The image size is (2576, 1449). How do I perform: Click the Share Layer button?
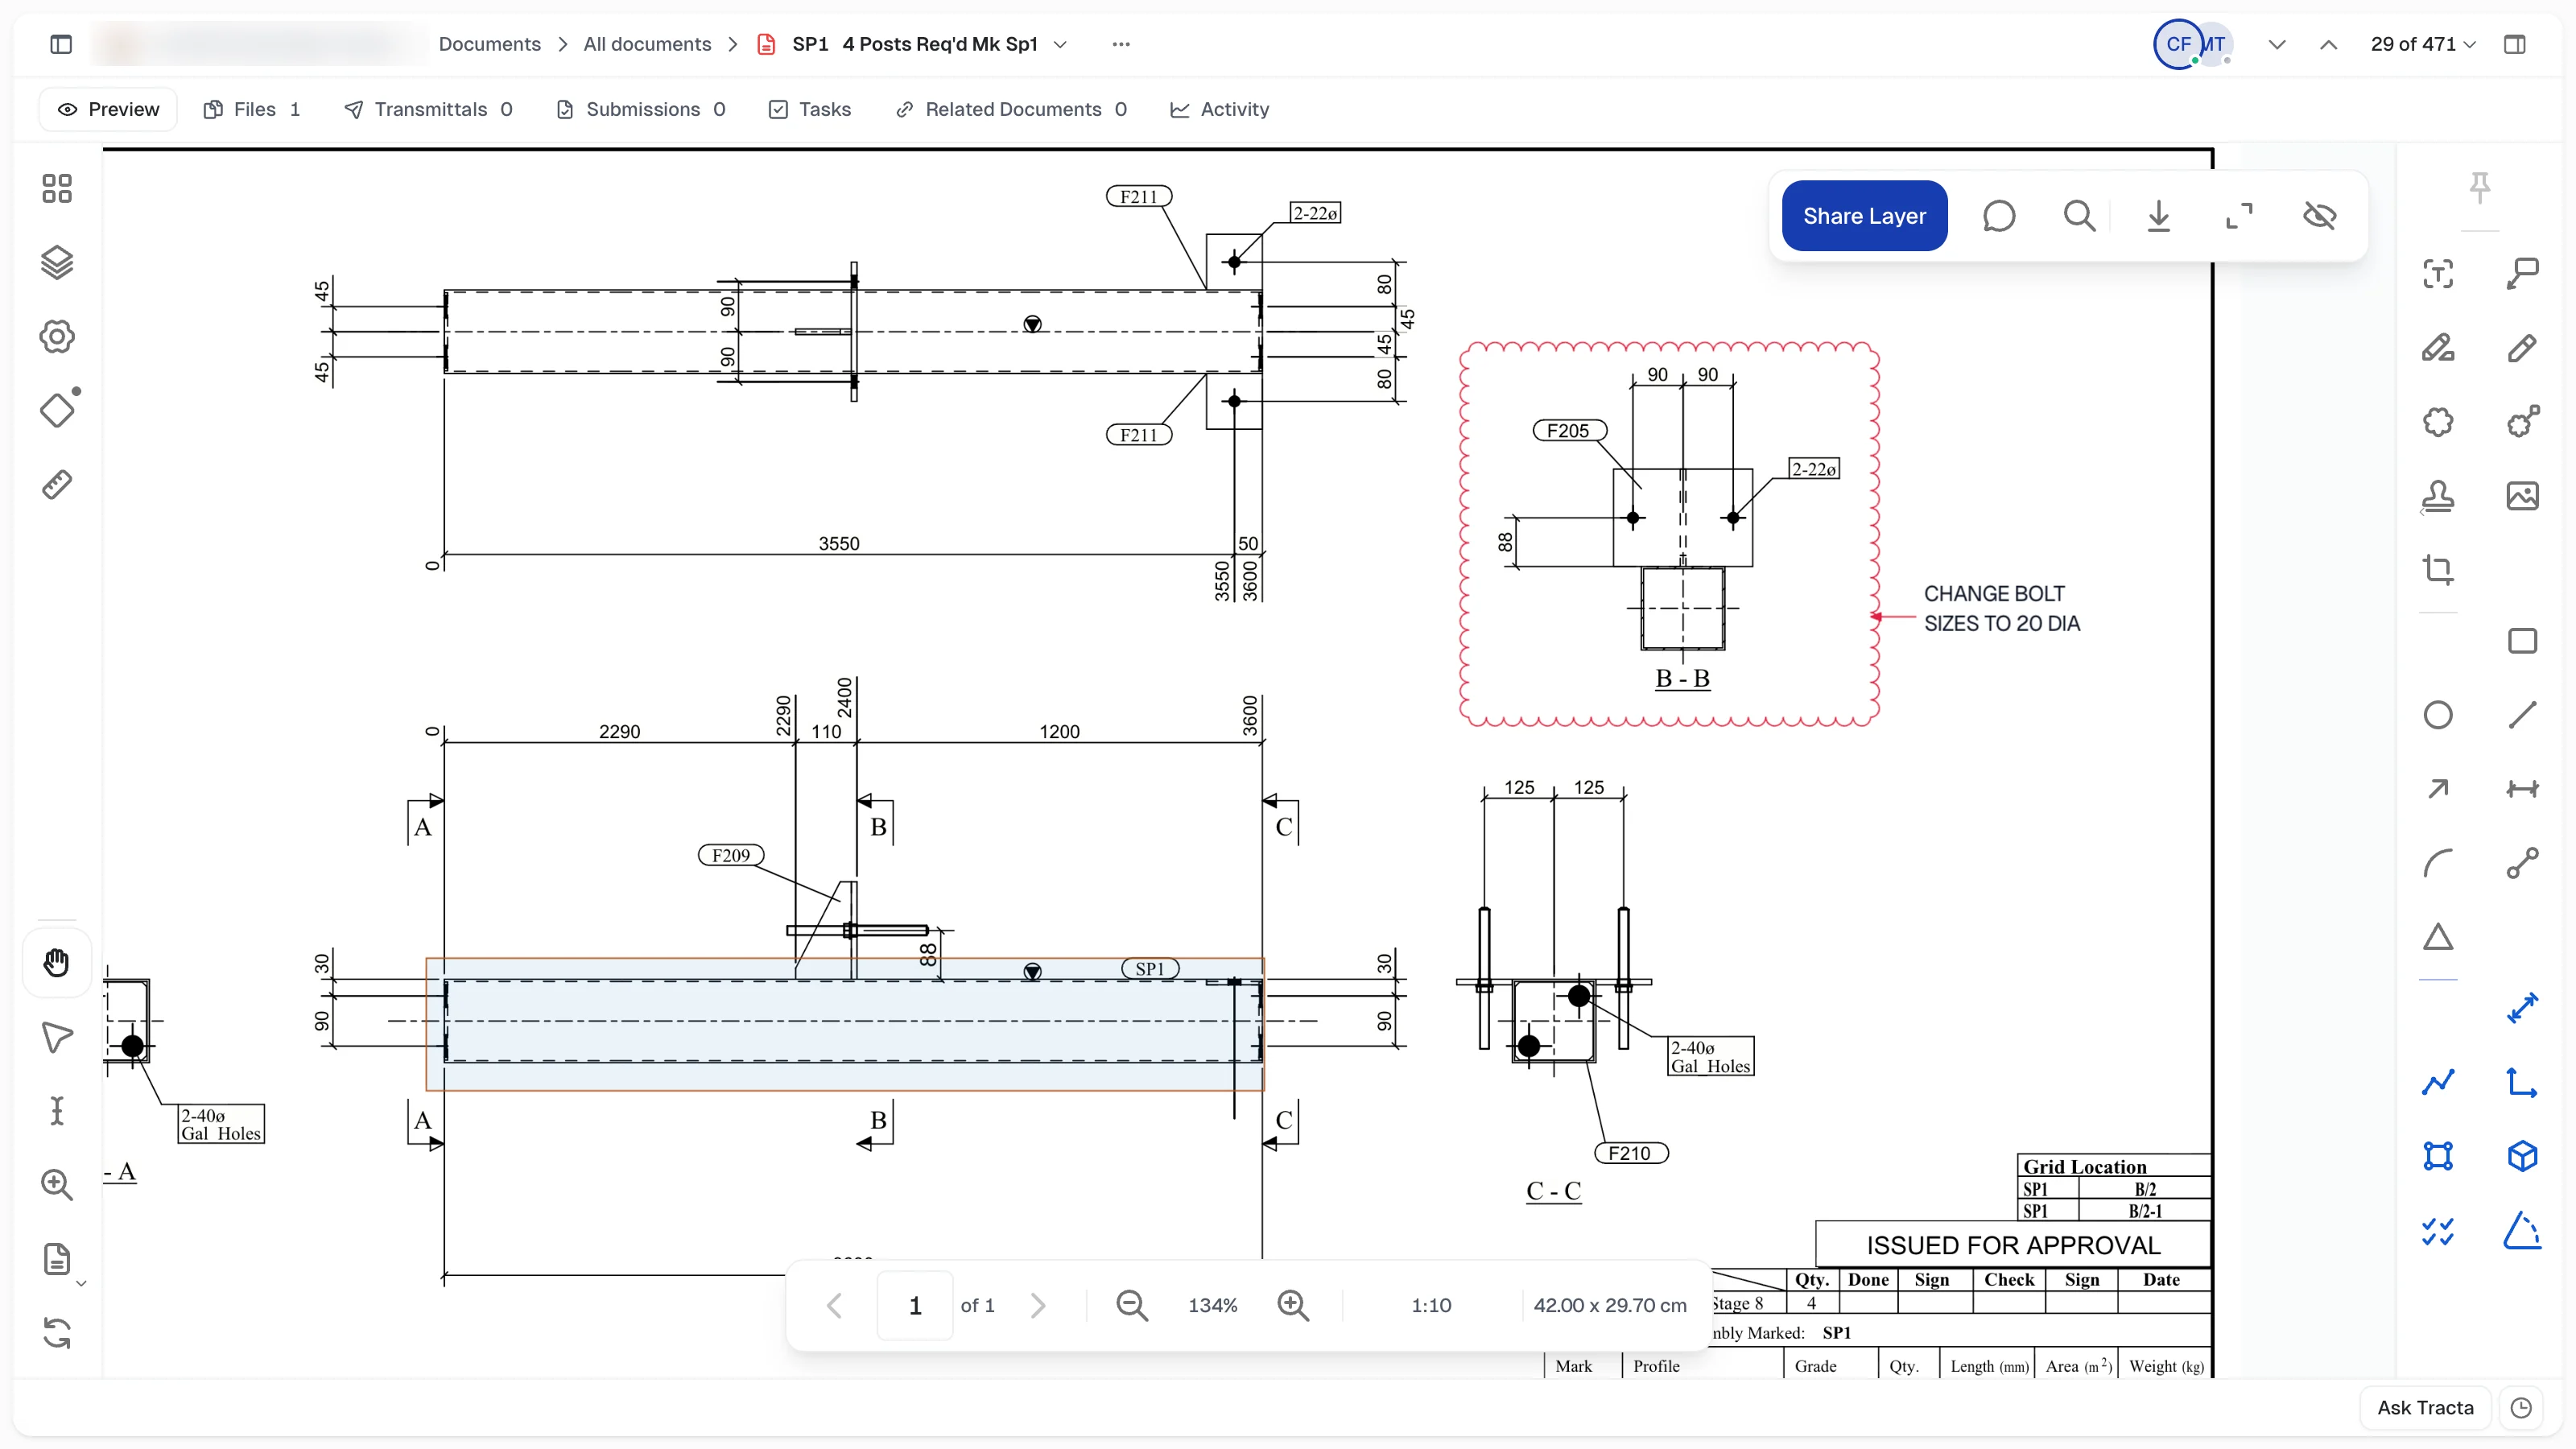pyautogui.click(x=1864, y=216)
